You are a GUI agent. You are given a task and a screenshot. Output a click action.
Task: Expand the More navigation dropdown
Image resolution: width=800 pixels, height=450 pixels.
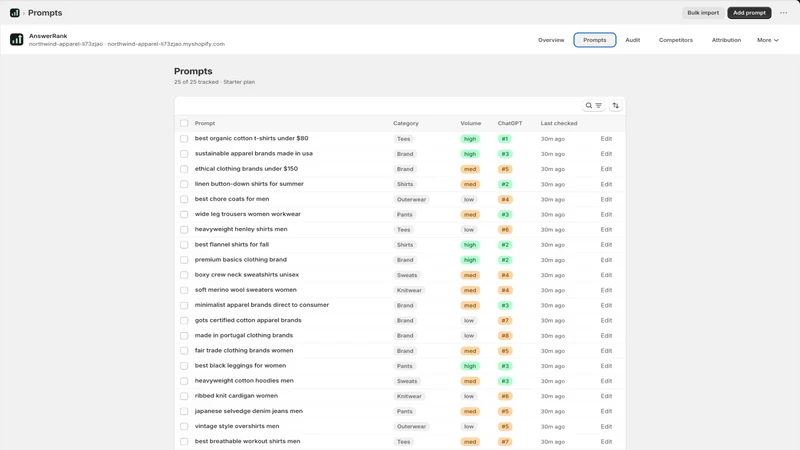[x=767, y=40]
